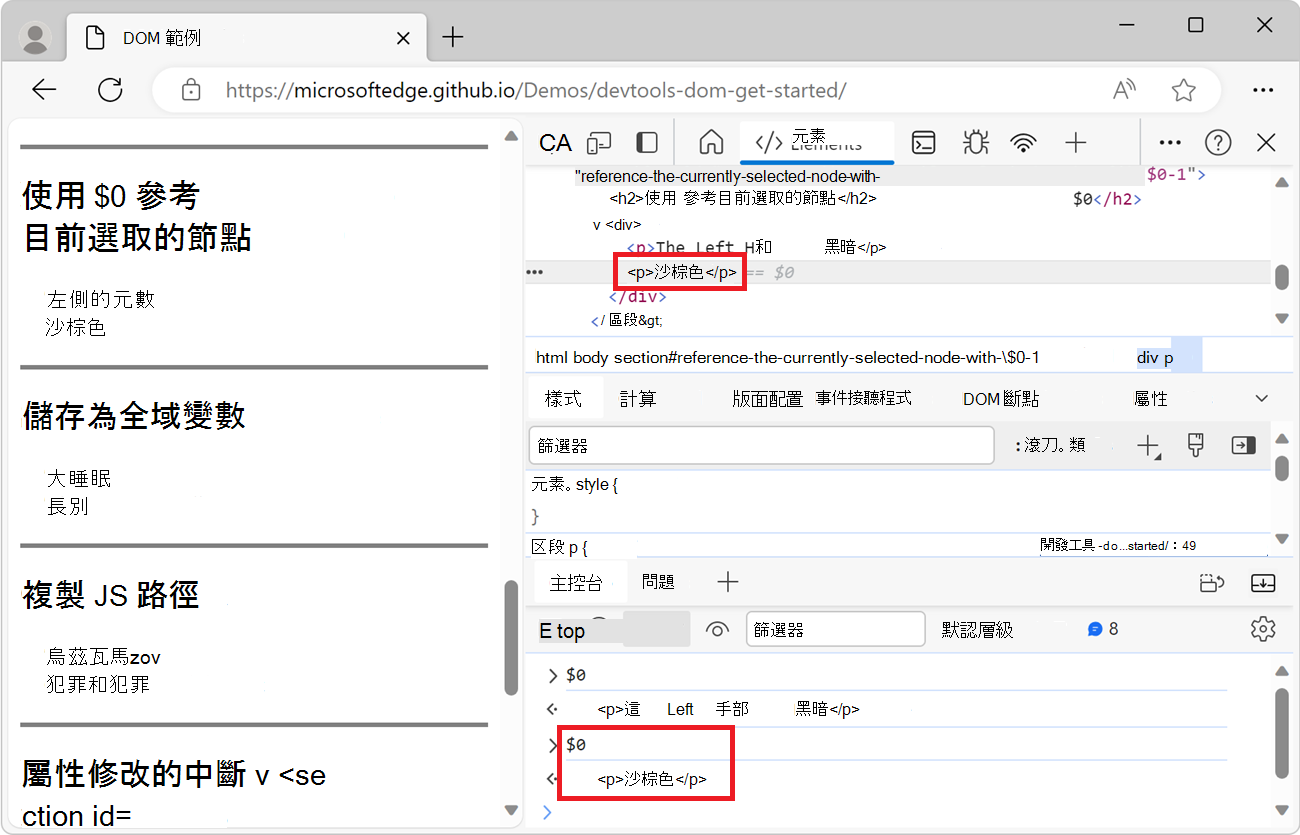Click the web page scrollbar down arrow
Viewport: 1300px width, 835px height.
(512, 809)
